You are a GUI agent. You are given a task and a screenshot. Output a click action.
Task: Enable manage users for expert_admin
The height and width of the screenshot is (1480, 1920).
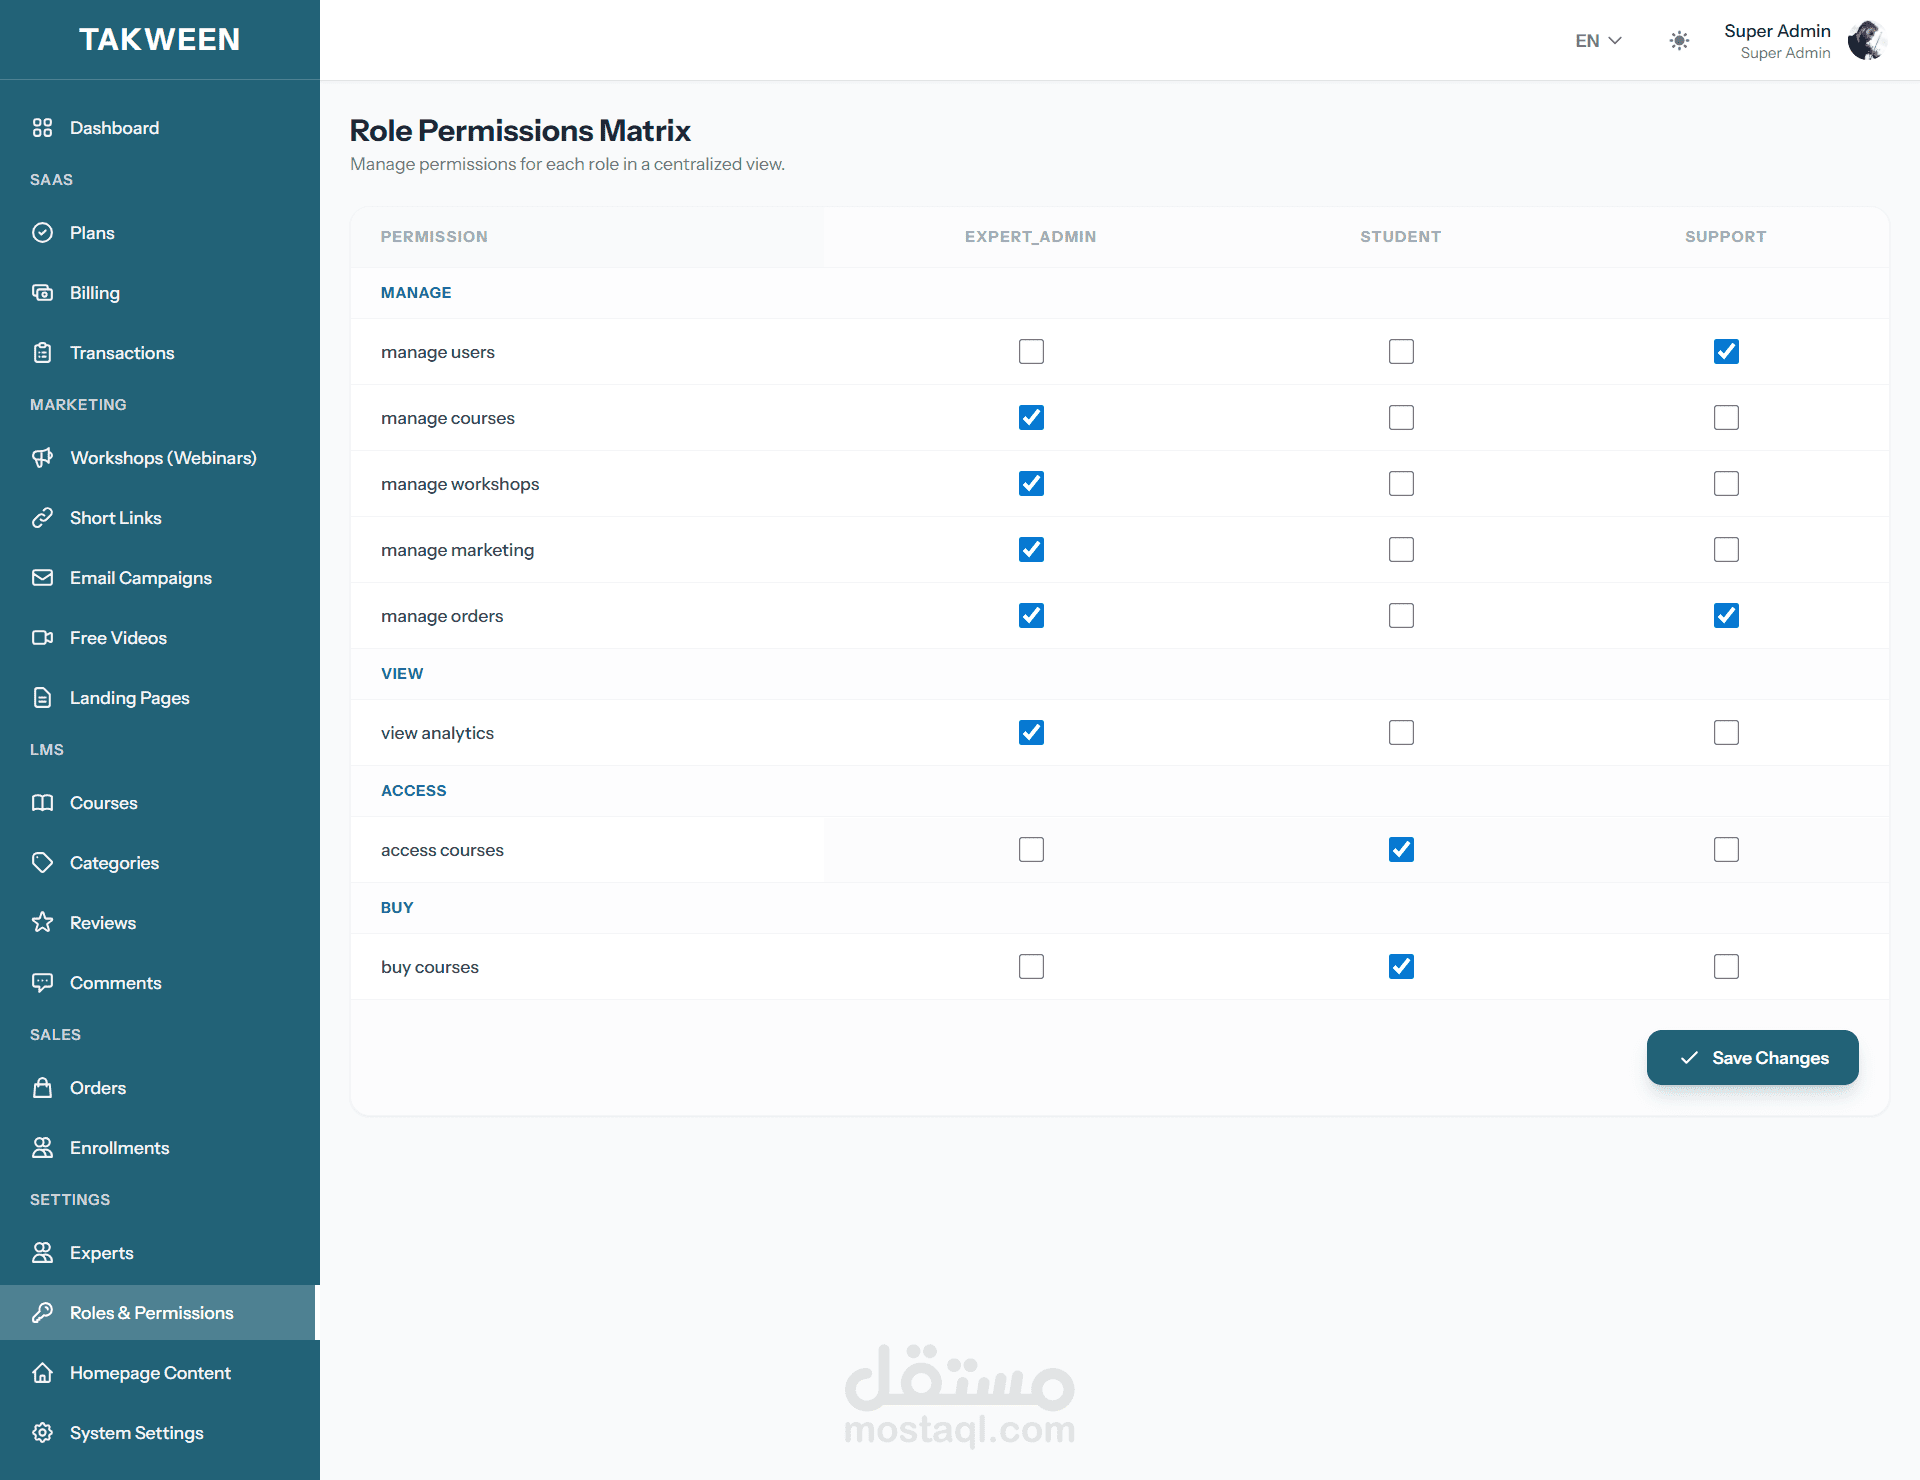point(1031,352)
